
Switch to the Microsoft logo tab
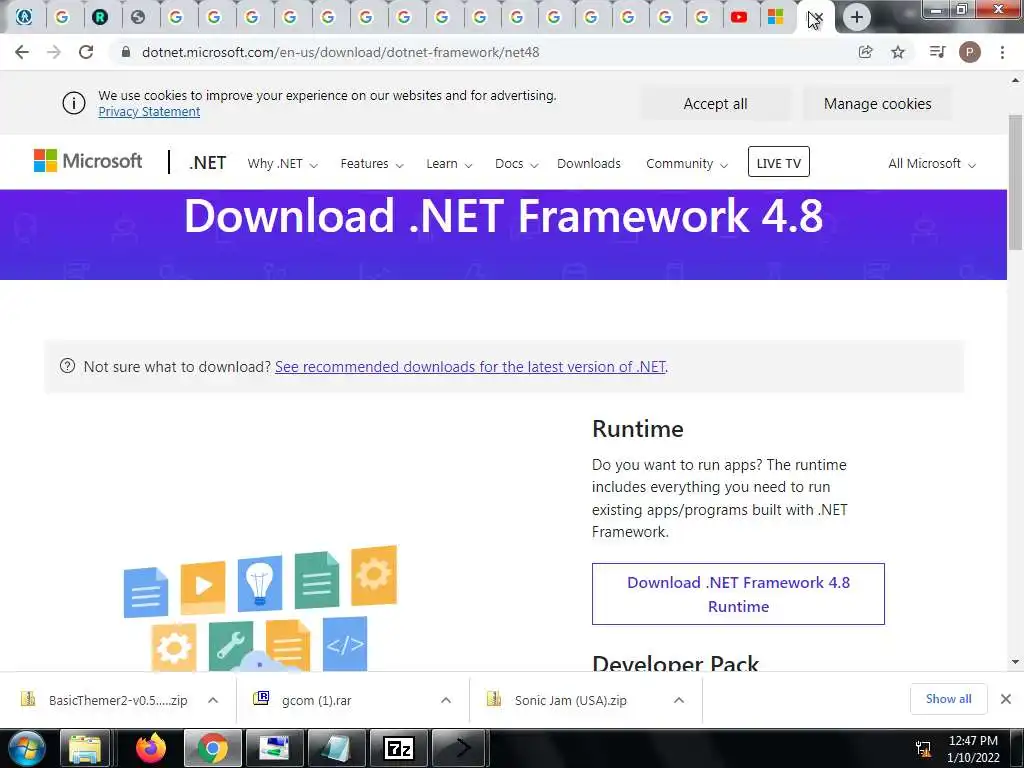pos(775,18)
